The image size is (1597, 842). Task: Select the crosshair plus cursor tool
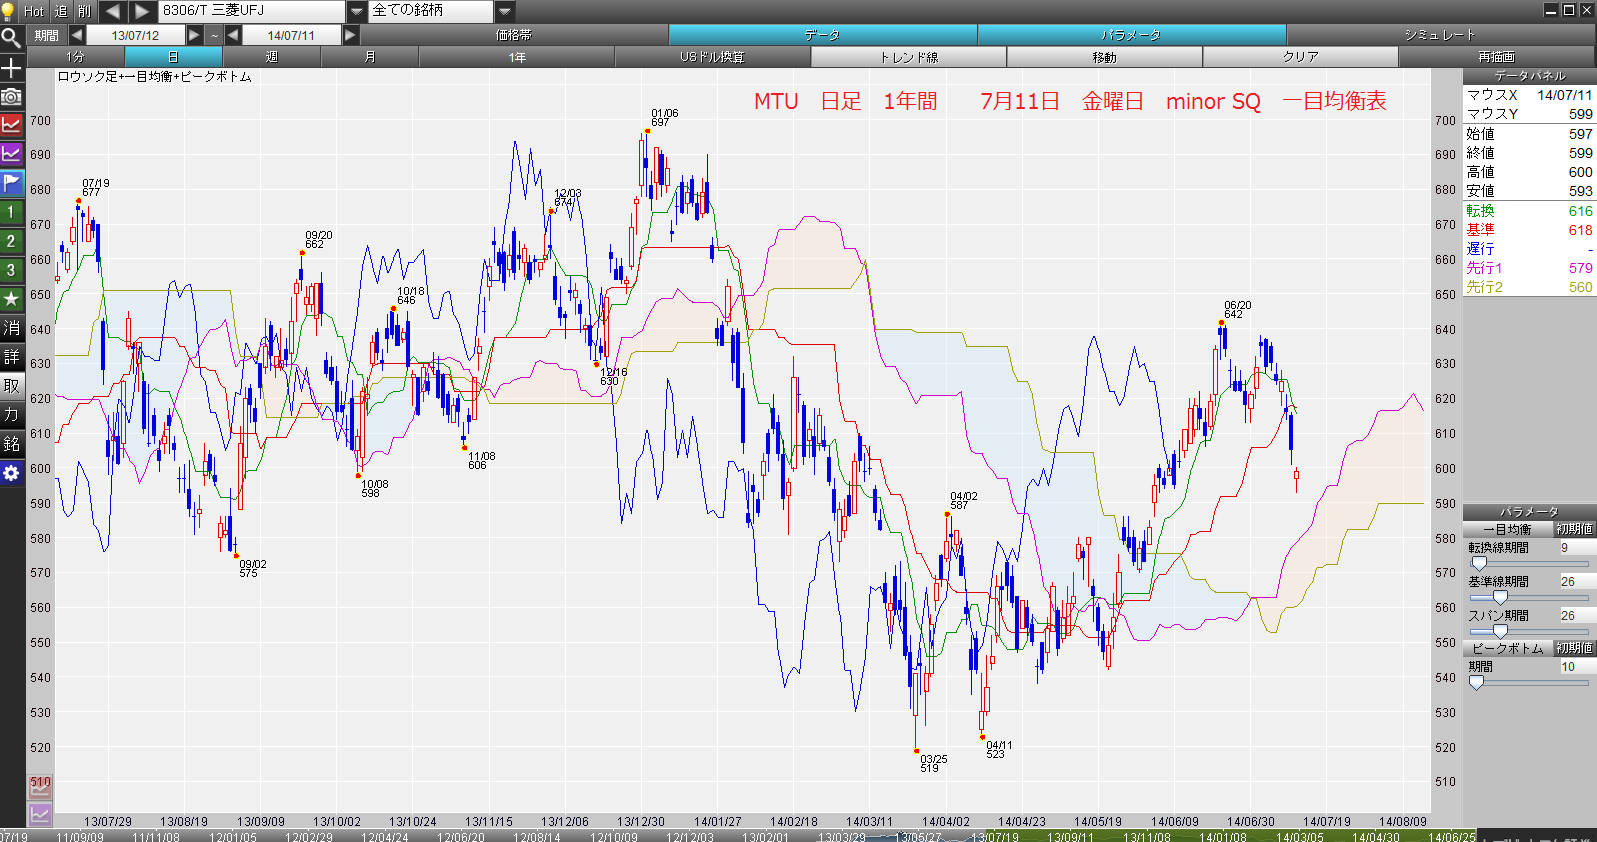(x=11, y=67)
